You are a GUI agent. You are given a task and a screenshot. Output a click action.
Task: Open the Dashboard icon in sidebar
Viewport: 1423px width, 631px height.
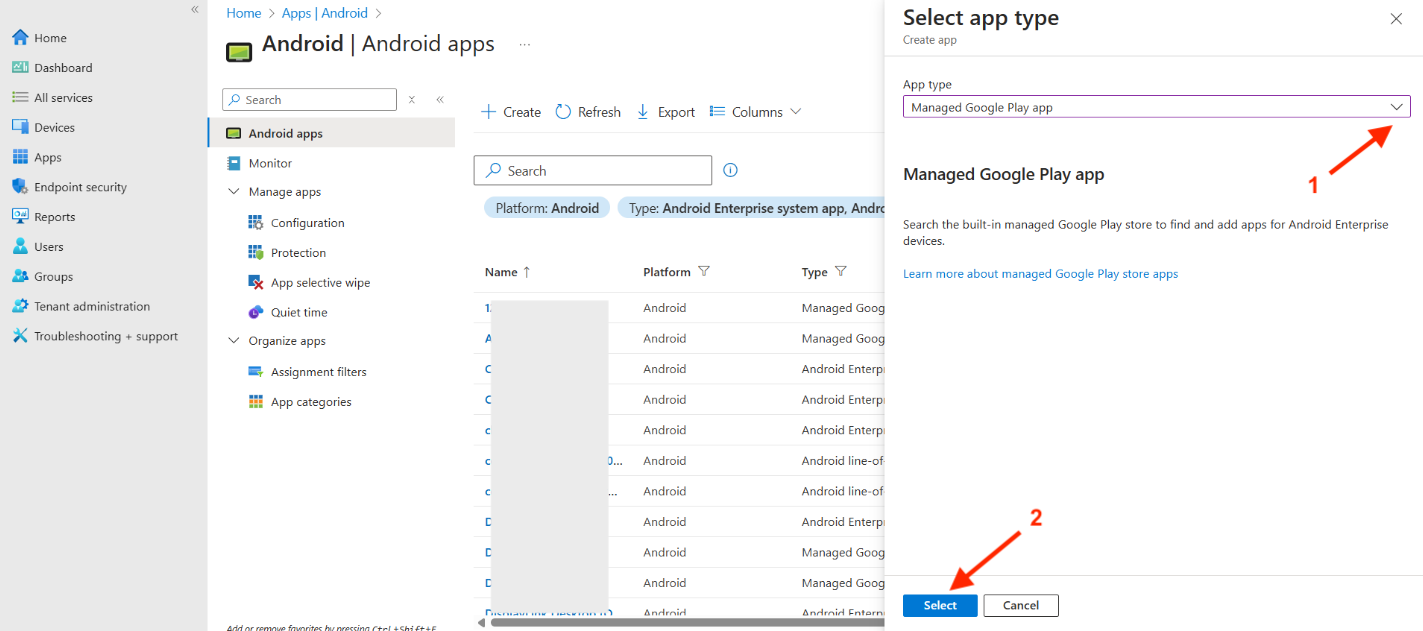(20, 68)
